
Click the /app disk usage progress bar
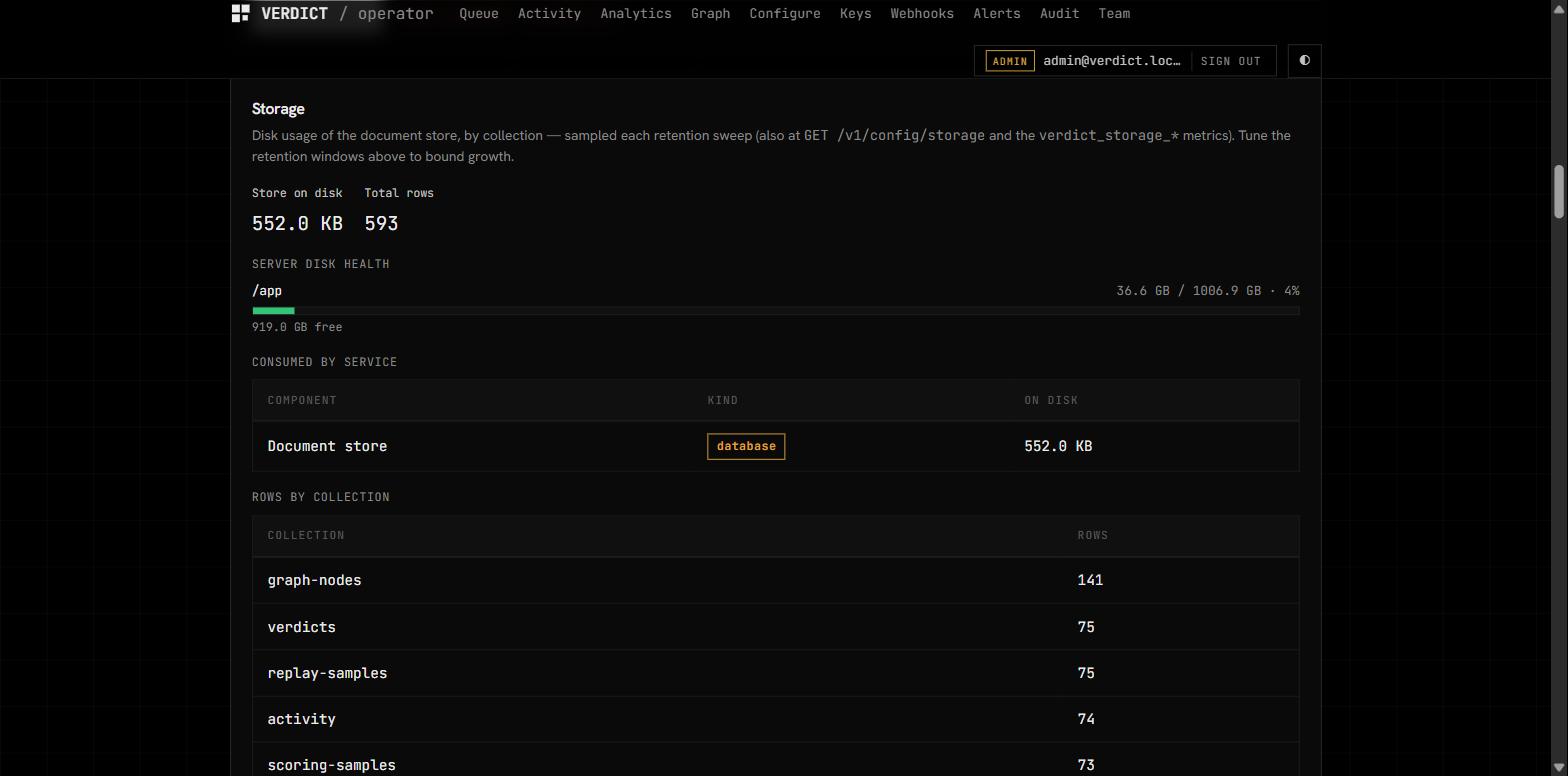coord(776,311)
